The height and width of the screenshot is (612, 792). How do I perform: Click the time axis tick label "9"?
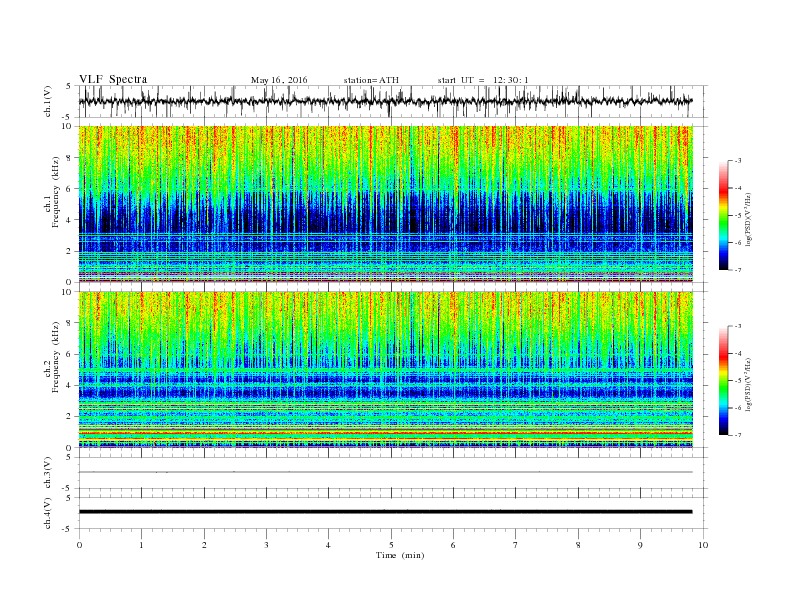(640, 545)
